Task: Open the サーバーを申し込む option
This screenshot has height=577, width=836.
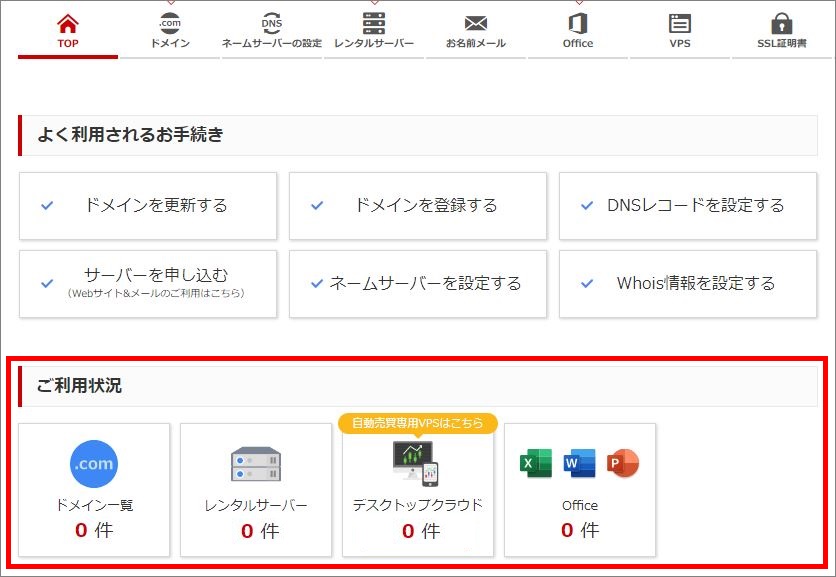Action: 148,283
